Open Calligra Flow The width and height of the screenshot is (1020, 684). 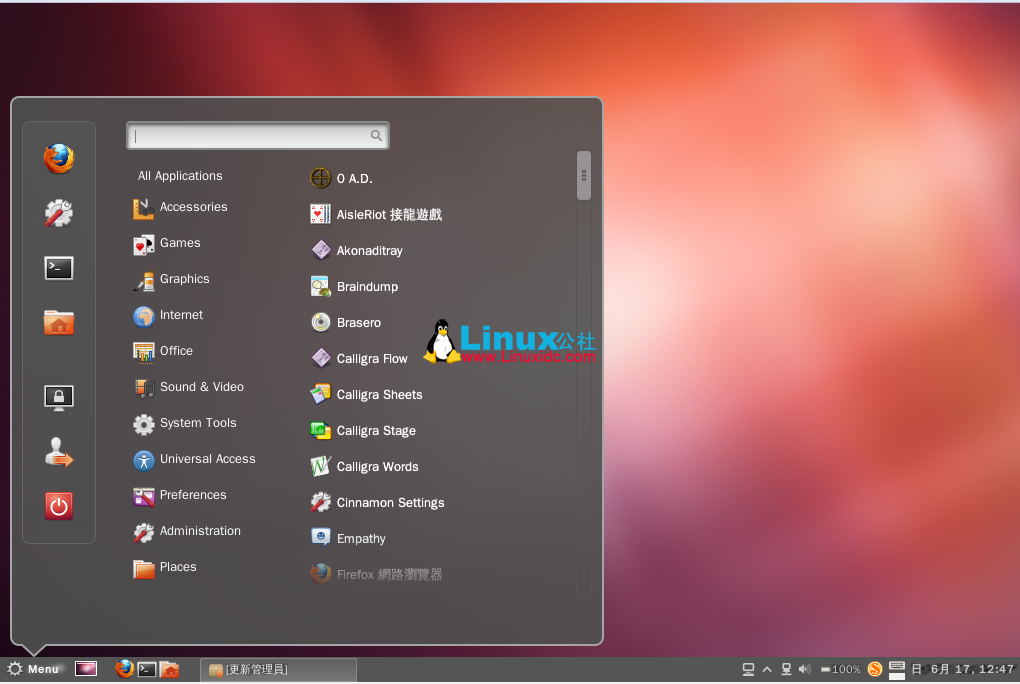(358, 359)
